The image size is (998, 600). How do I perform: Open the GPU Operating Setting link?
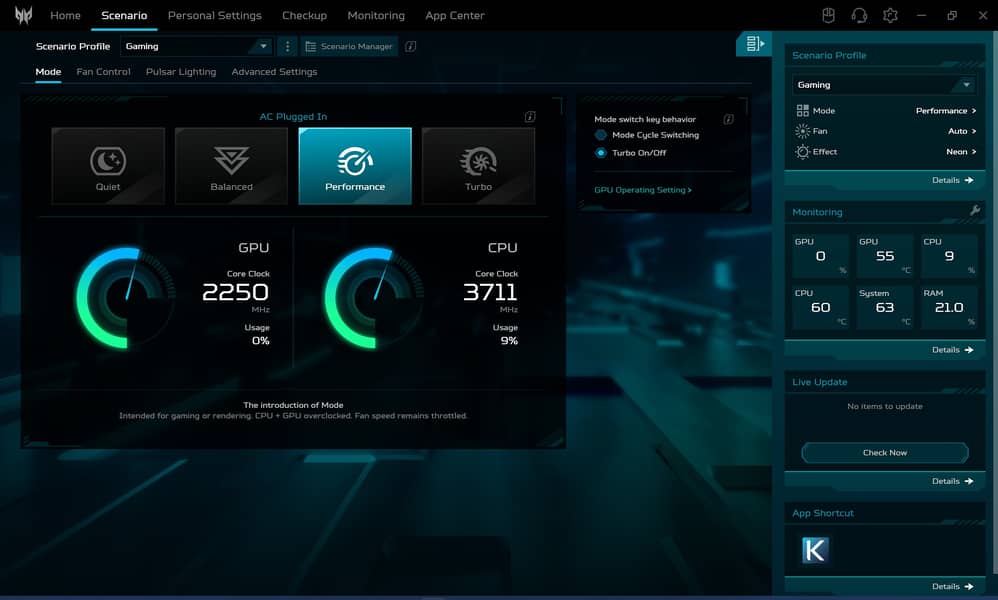(x=643, y=190)
